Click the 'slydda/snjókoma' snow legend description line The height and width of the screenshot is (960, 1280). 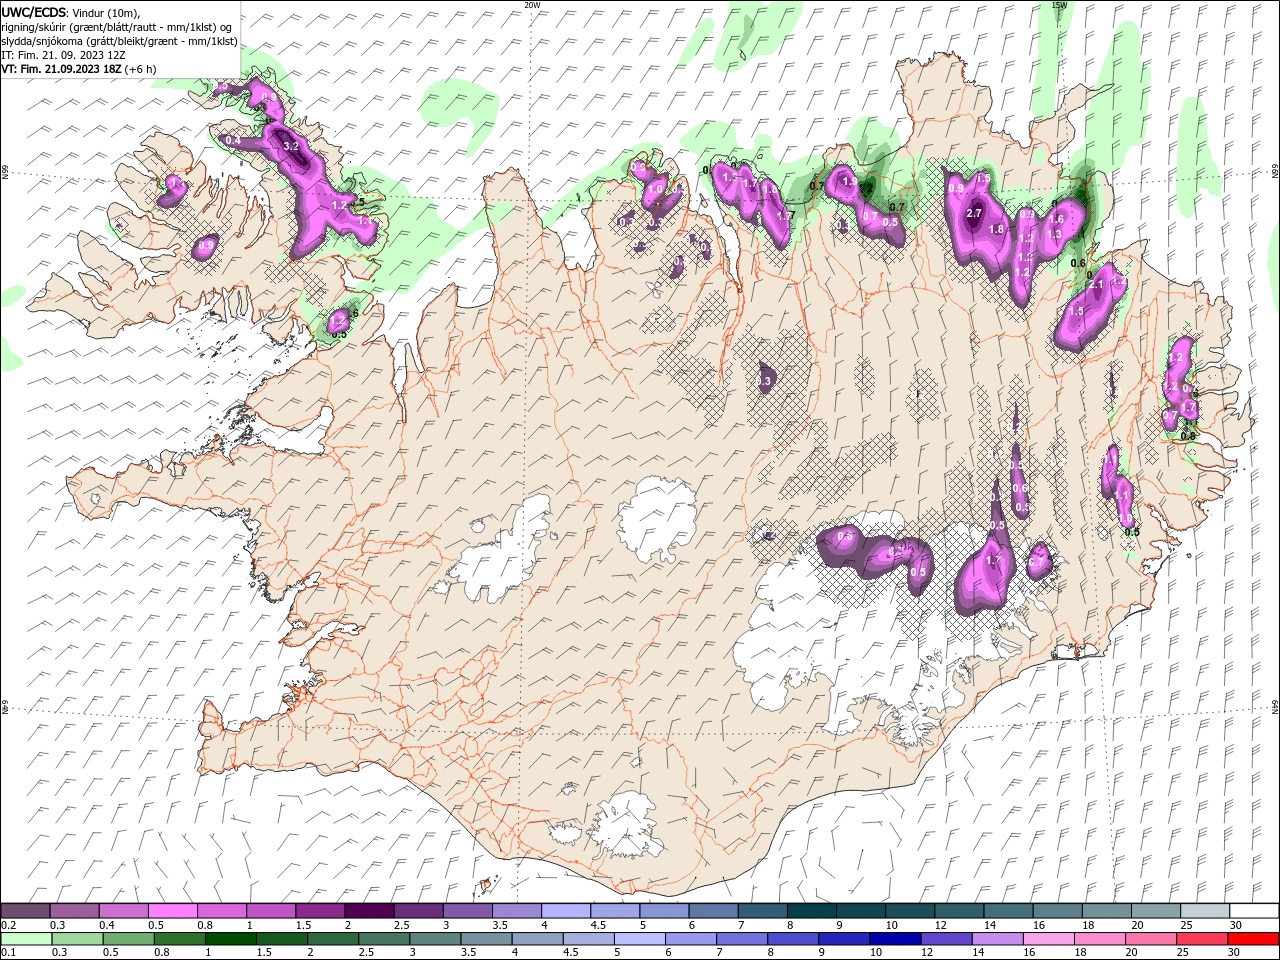click(119, 41)
